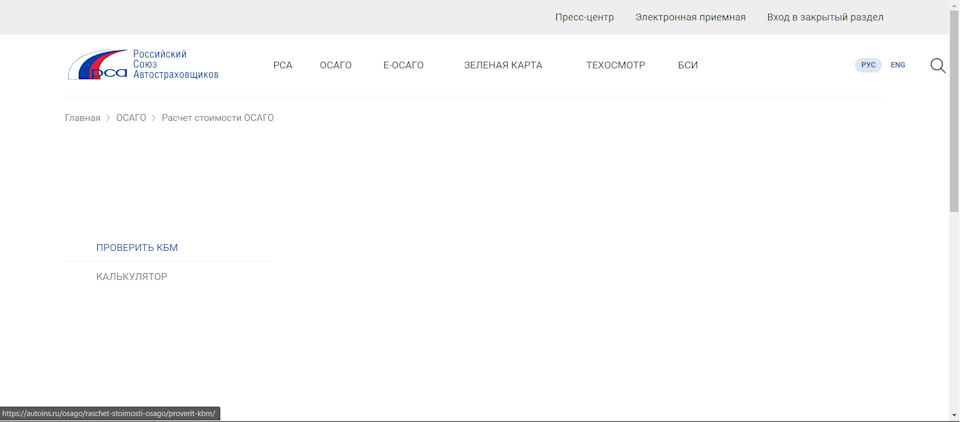
Task: Click the РСА logo to go home
Action: [143, 65]
